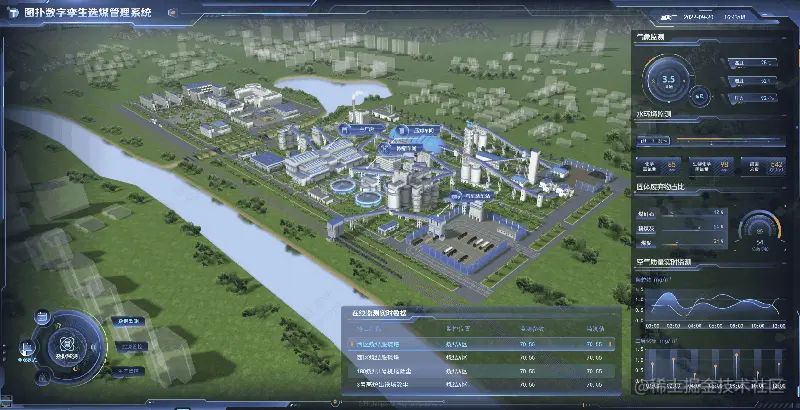Select the first weather reading bar next to gauge

pos(753,63)
